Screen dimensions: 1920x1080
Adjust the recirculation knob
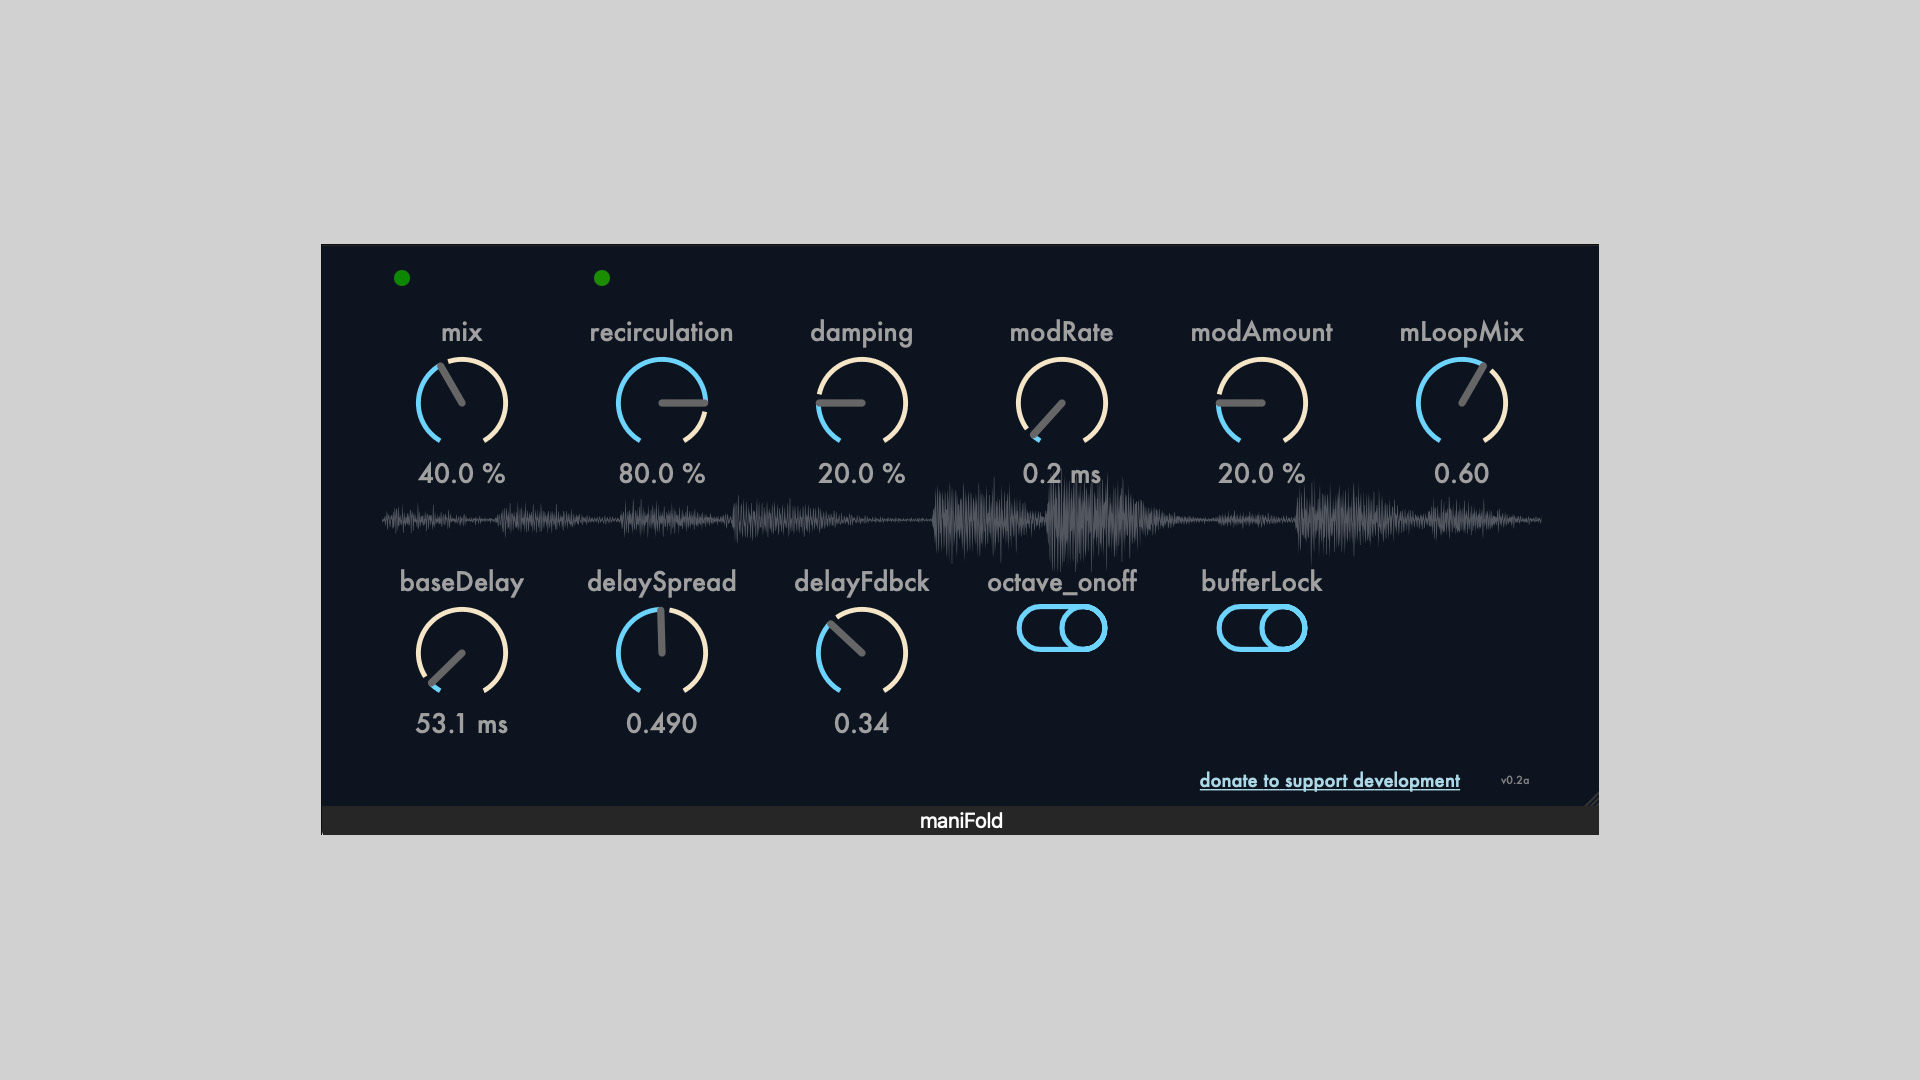tap(662, 402)
